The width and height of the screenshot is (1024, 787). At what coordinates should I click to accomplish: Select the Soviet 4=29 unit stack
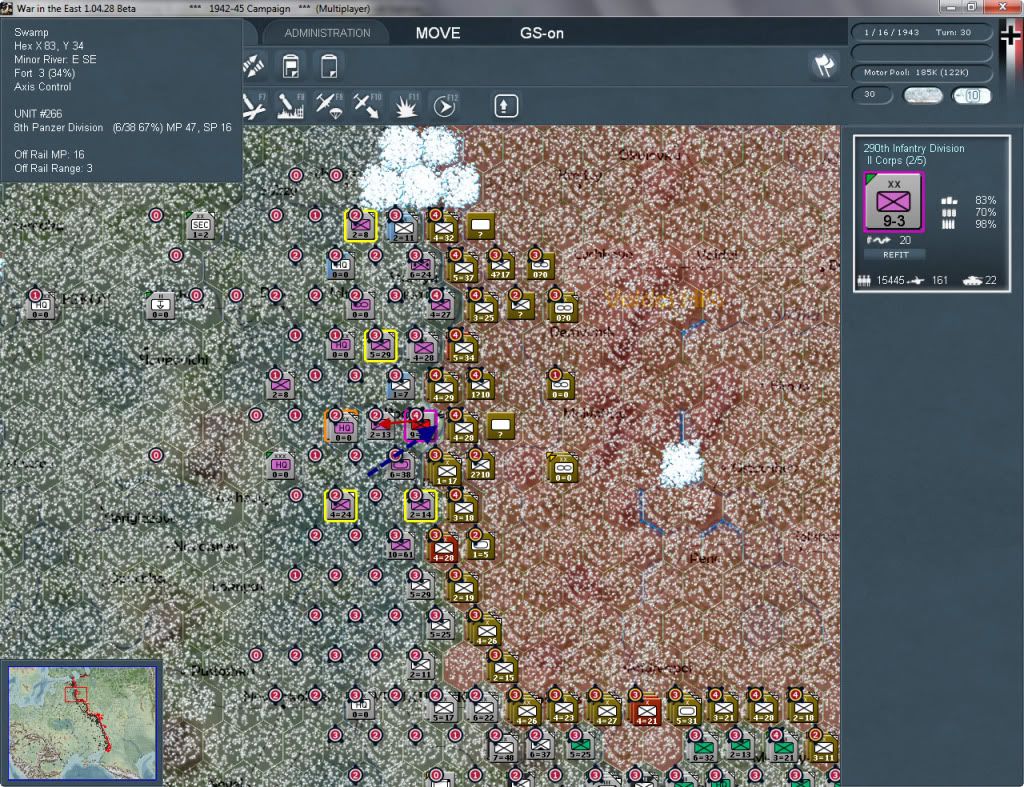[443, 387]
